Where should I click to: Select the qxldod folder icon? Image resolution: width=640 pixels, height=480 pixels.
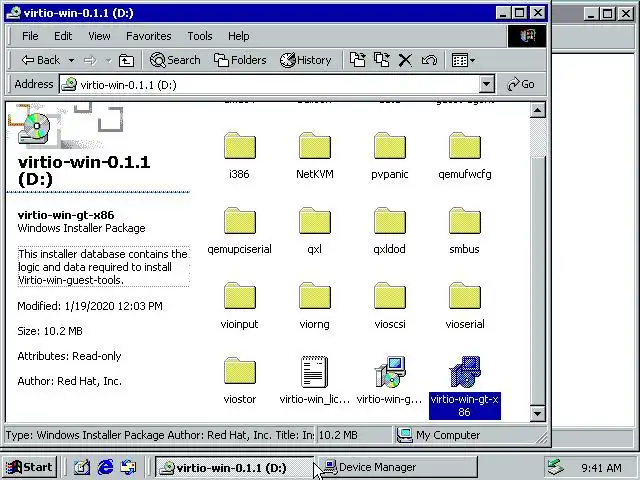pyautogui.click(x=390, y=221)
